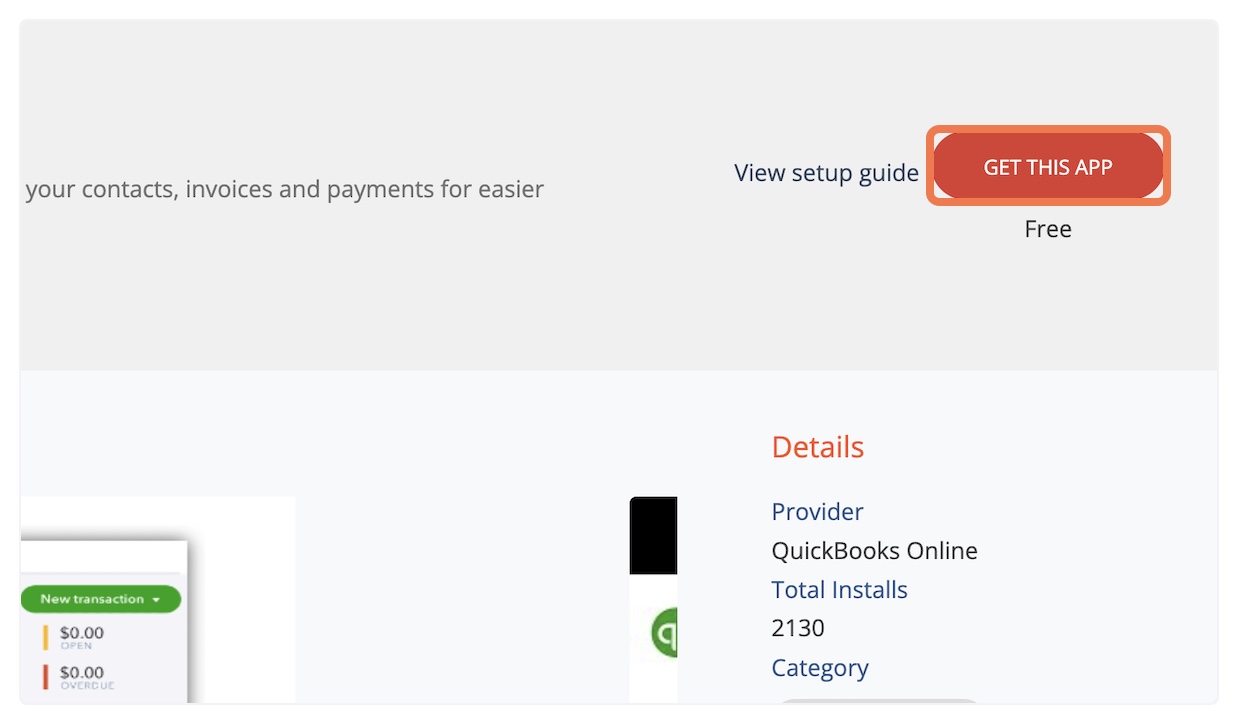Select the $0.00 OVERDUE amount
The height and width of the screenshot is (716, 1244).
coord(86,677)
